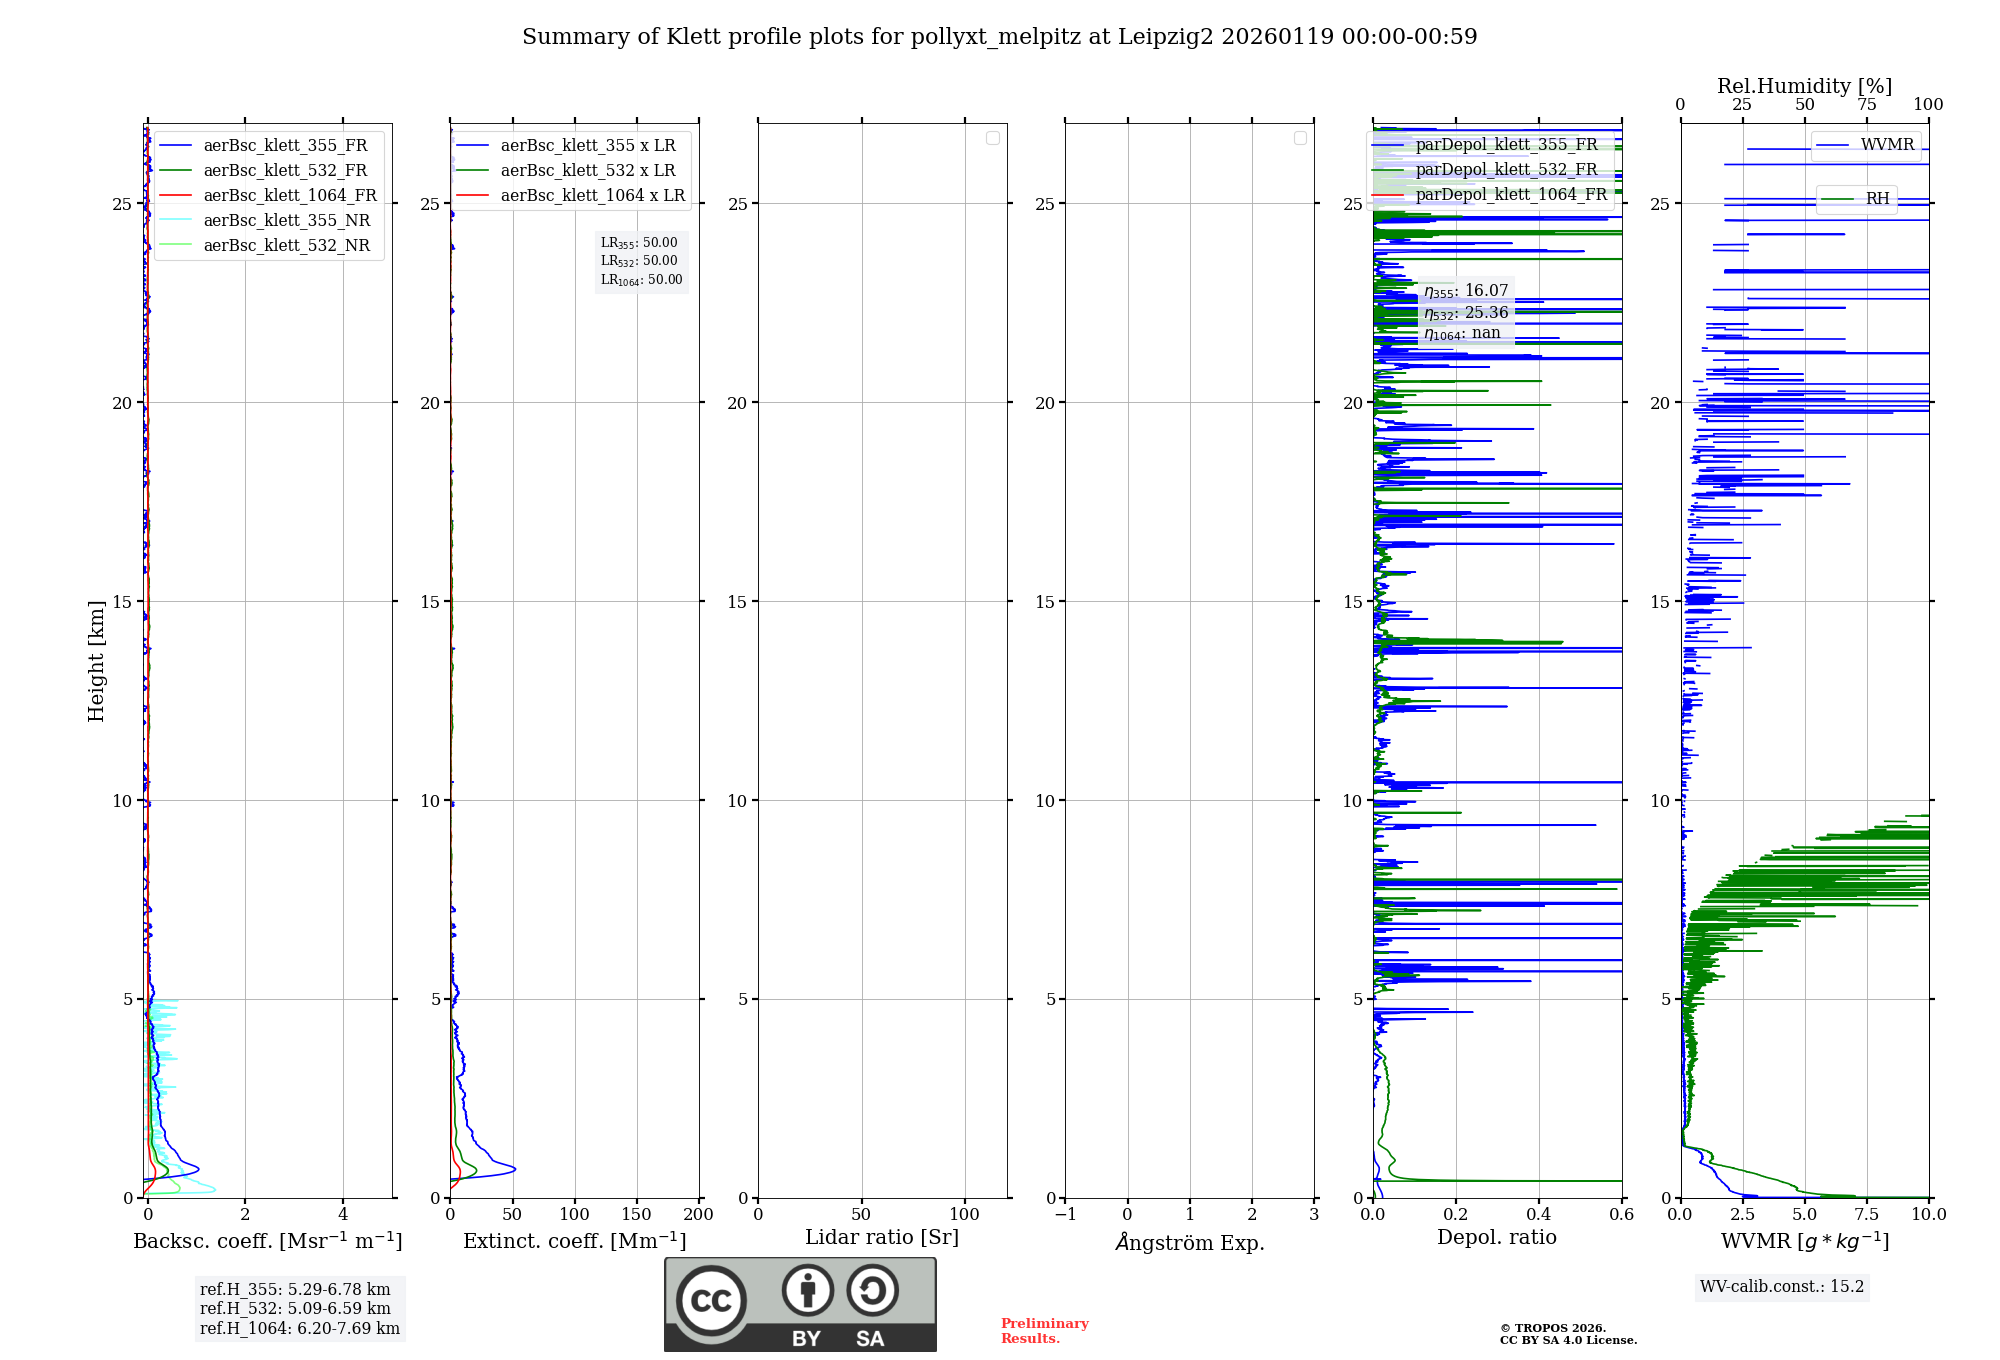Click the ShareAlike SA circular arrow icon
The image size is (2000, 1360).
(x=872, y=1291)
